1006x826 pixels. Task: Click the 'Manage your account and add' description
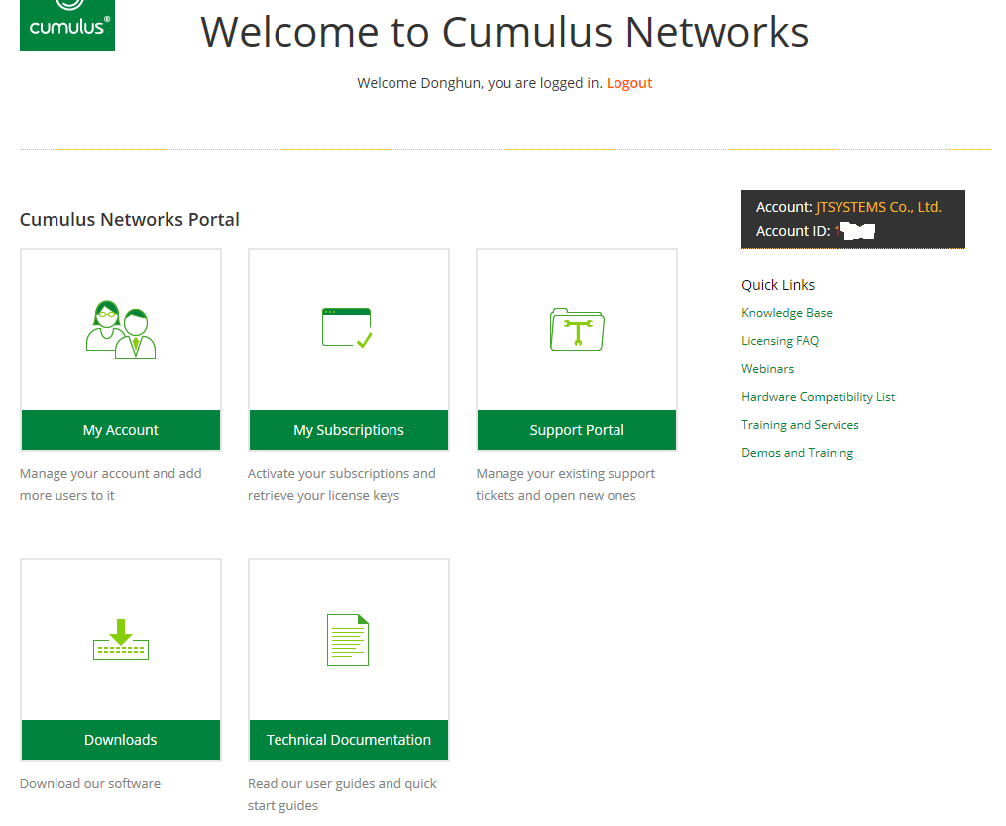(x=110, y=485)
